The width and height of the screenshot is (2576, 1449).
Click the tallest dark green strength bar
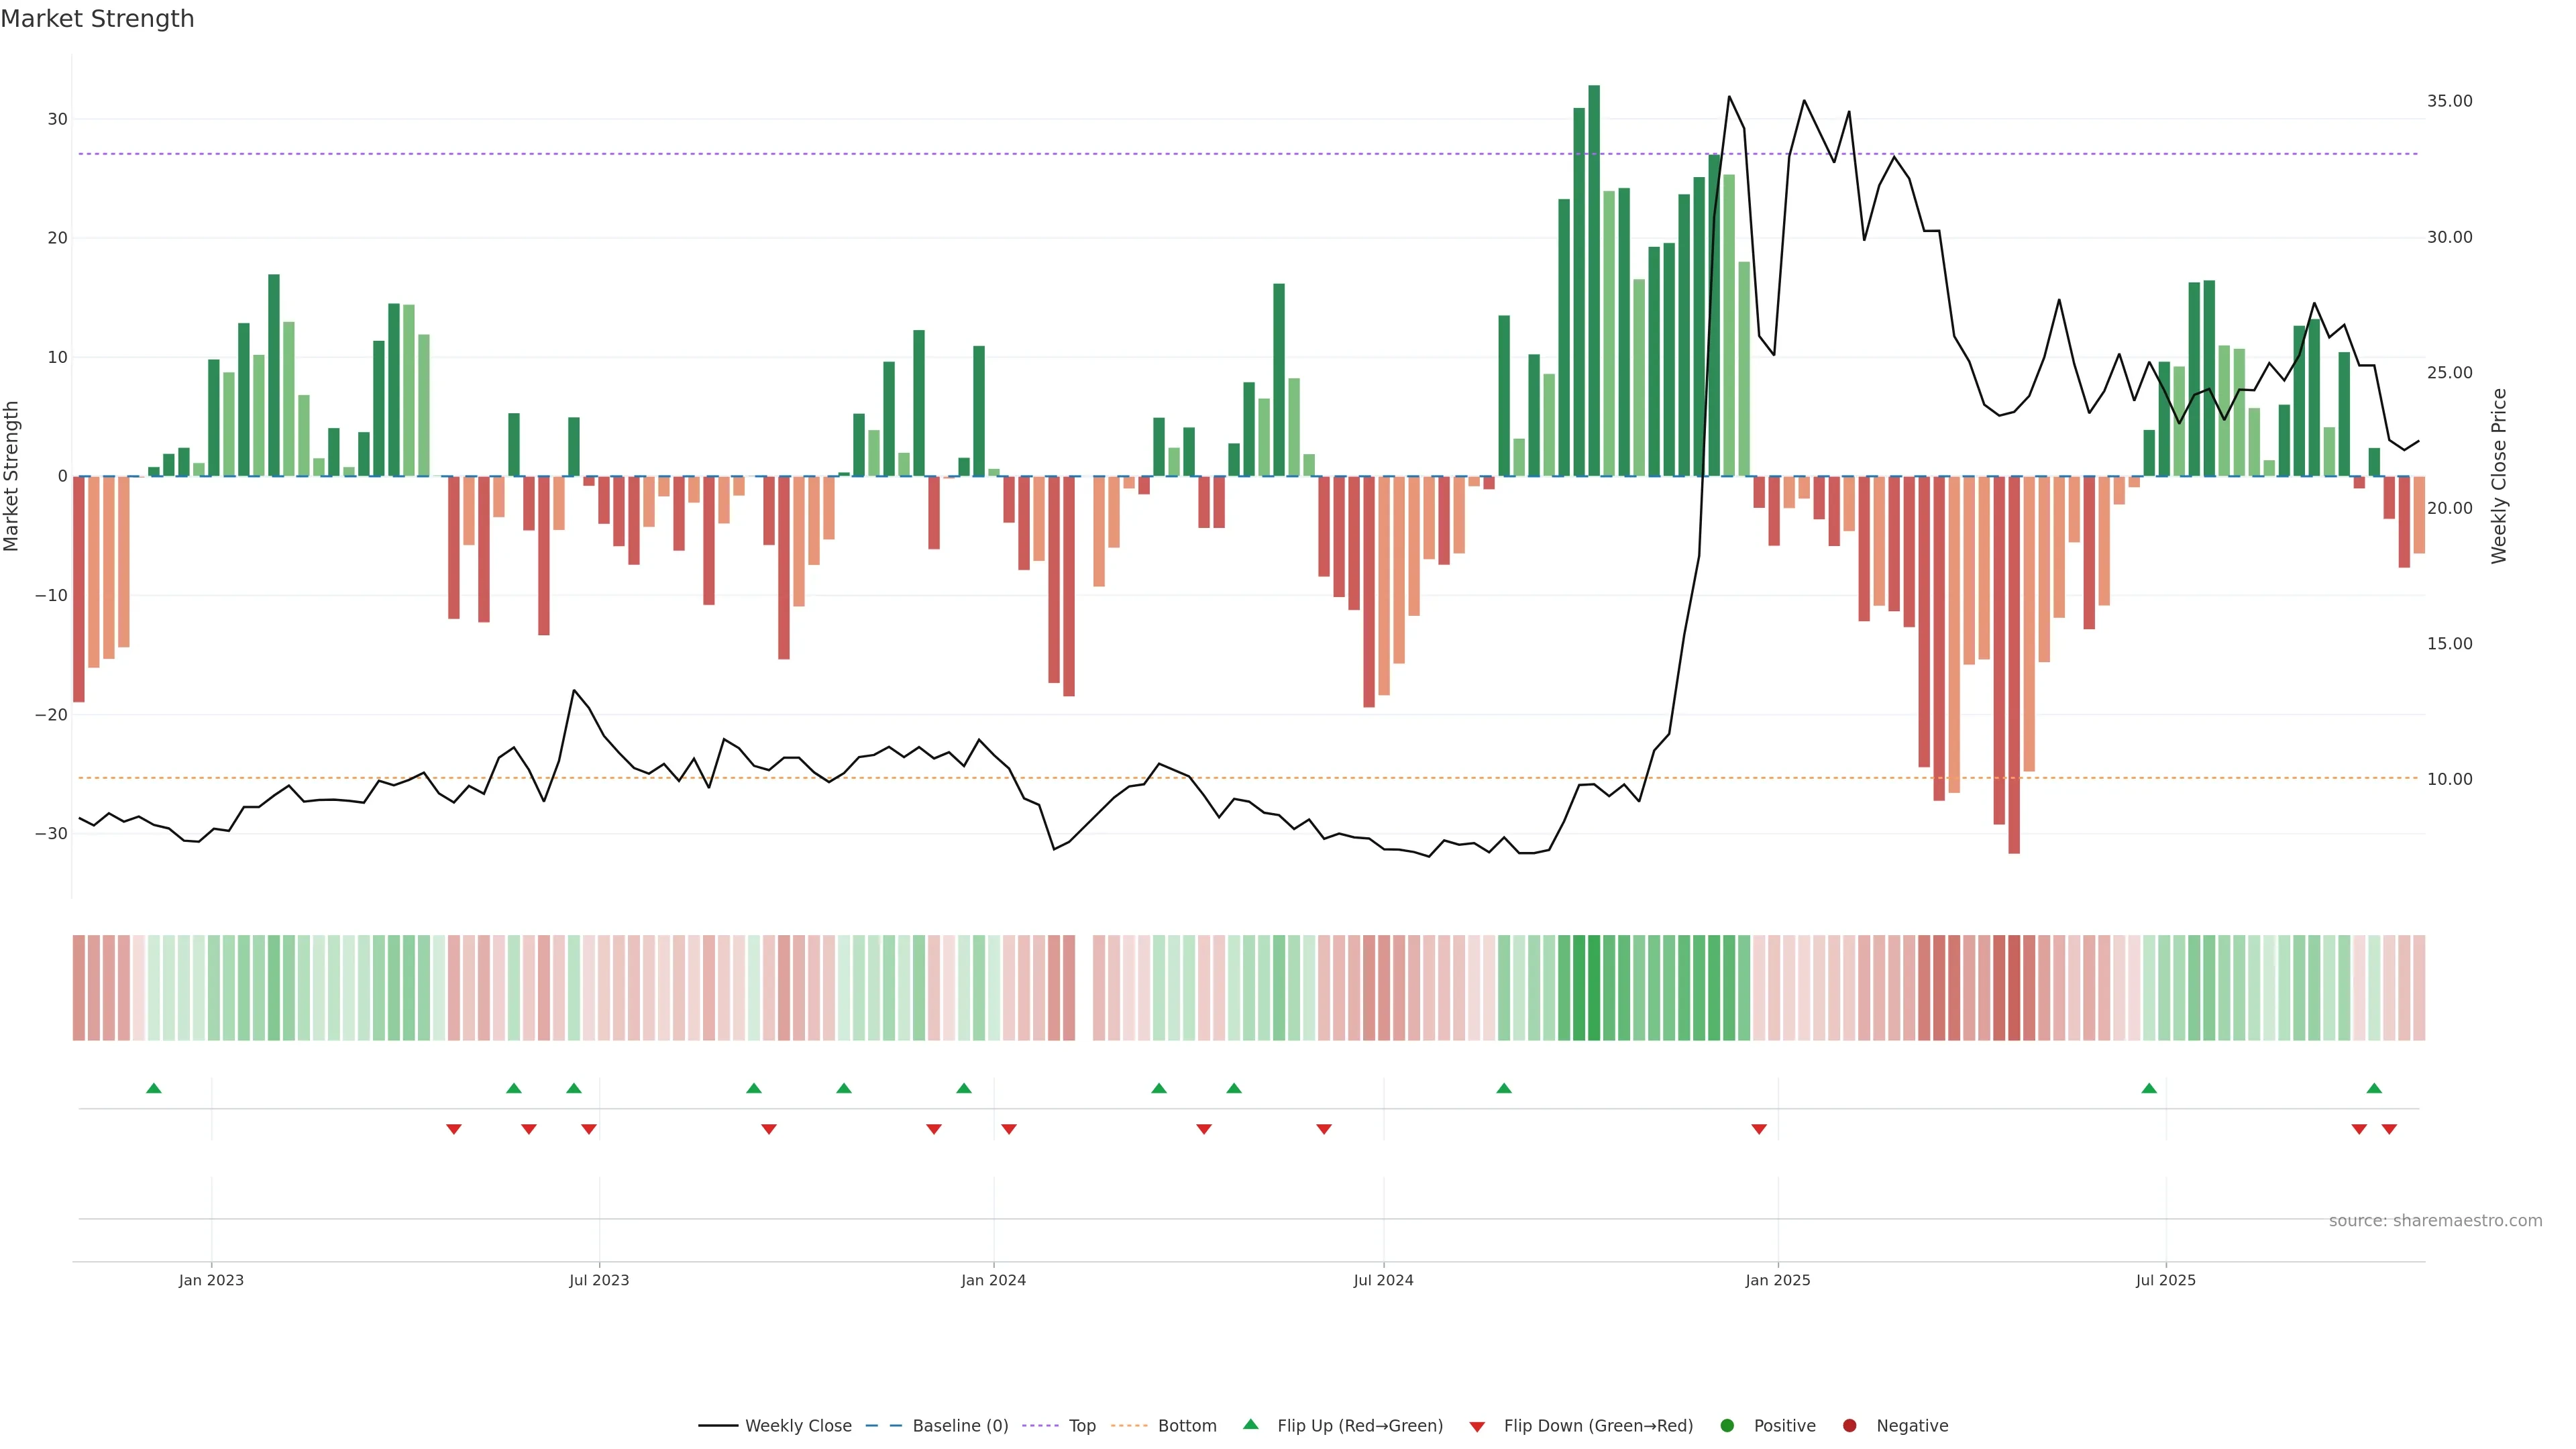tap(1594, 280)
